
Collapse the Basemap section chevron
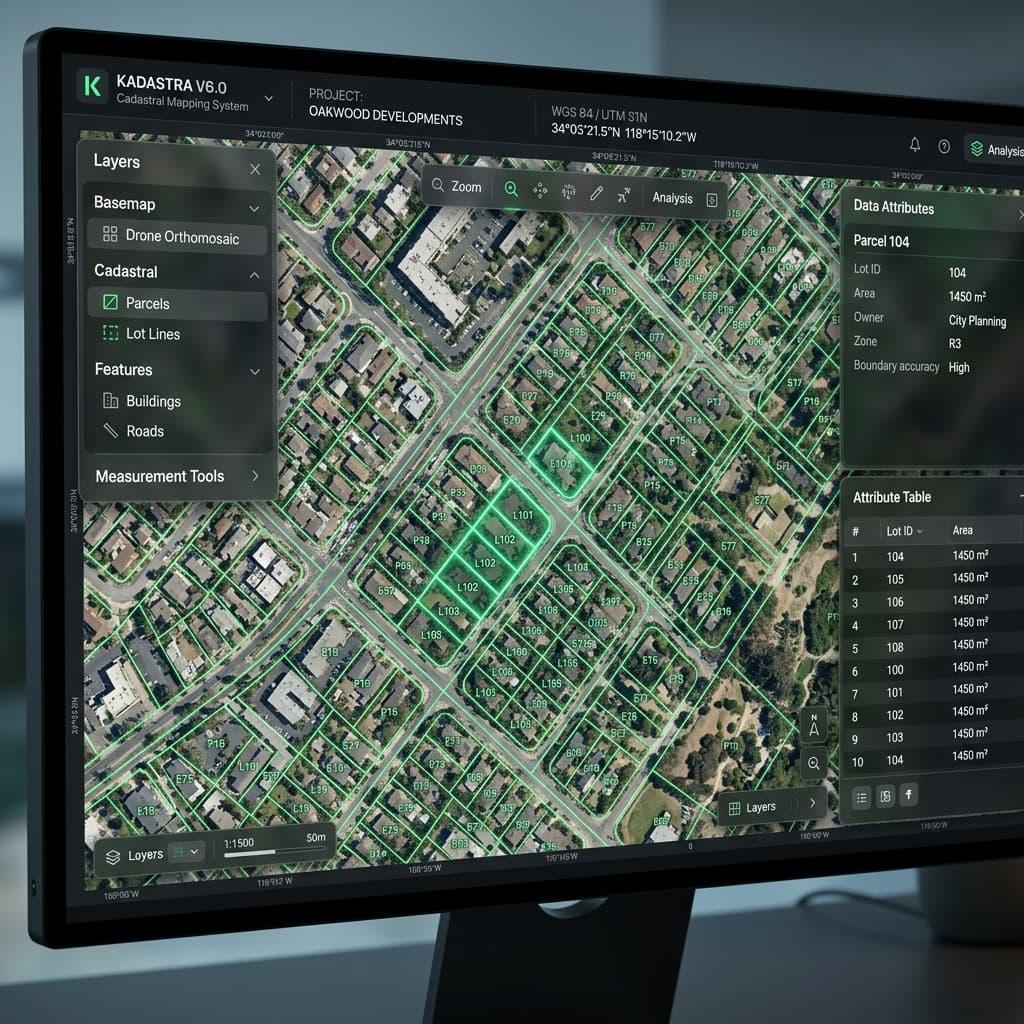(x=255, y=209)
